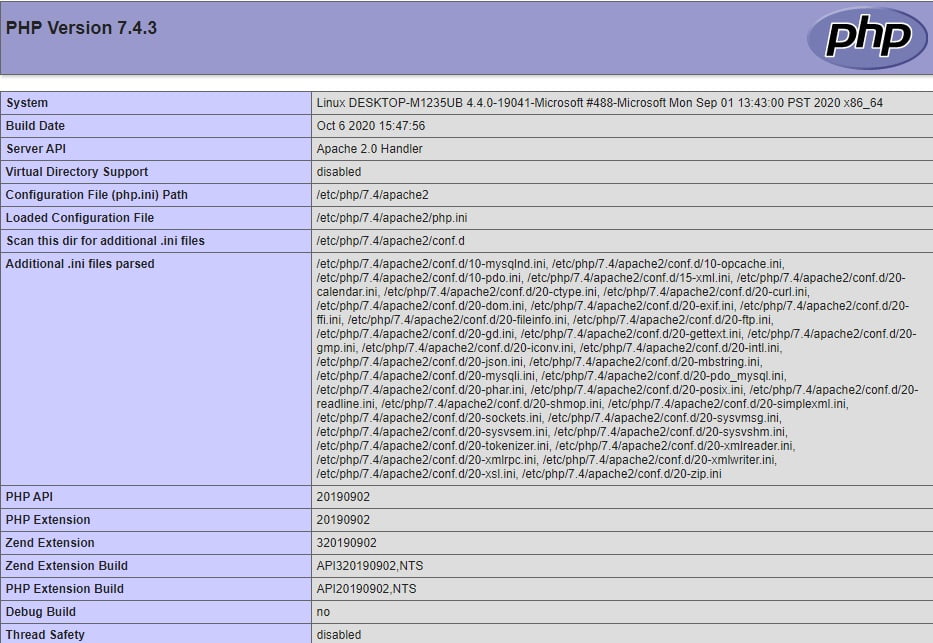This screenshot has height=643, width=933.
Task: Click the 'API320190902,NTS' value
Action: 370,566
